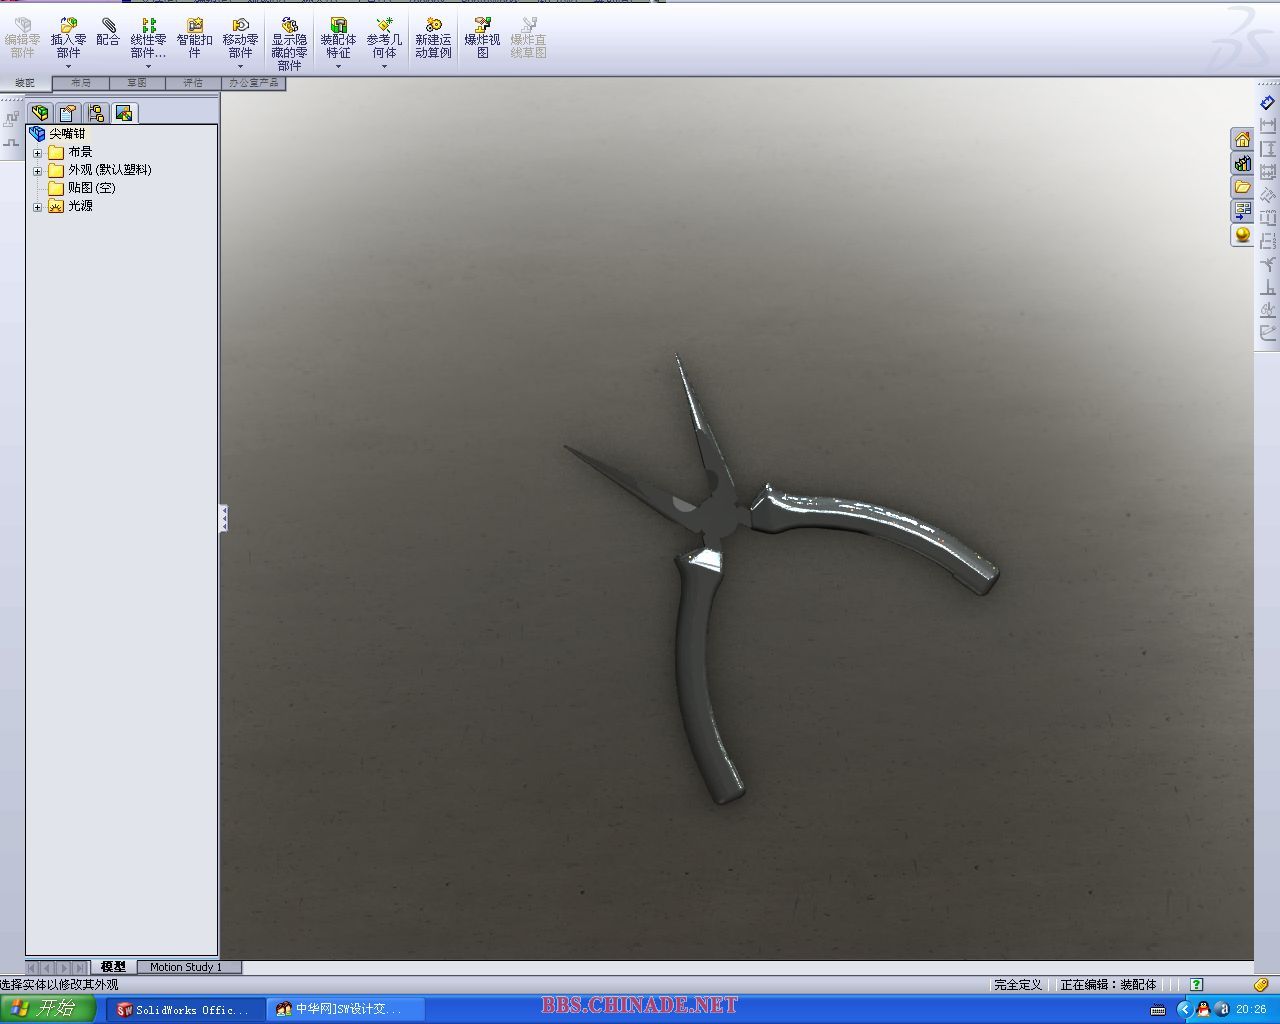This screenshot has width=1280, height=1024.
Task: Click the Smart Dimension icon in right toolbar
Action: (1268, 103)
